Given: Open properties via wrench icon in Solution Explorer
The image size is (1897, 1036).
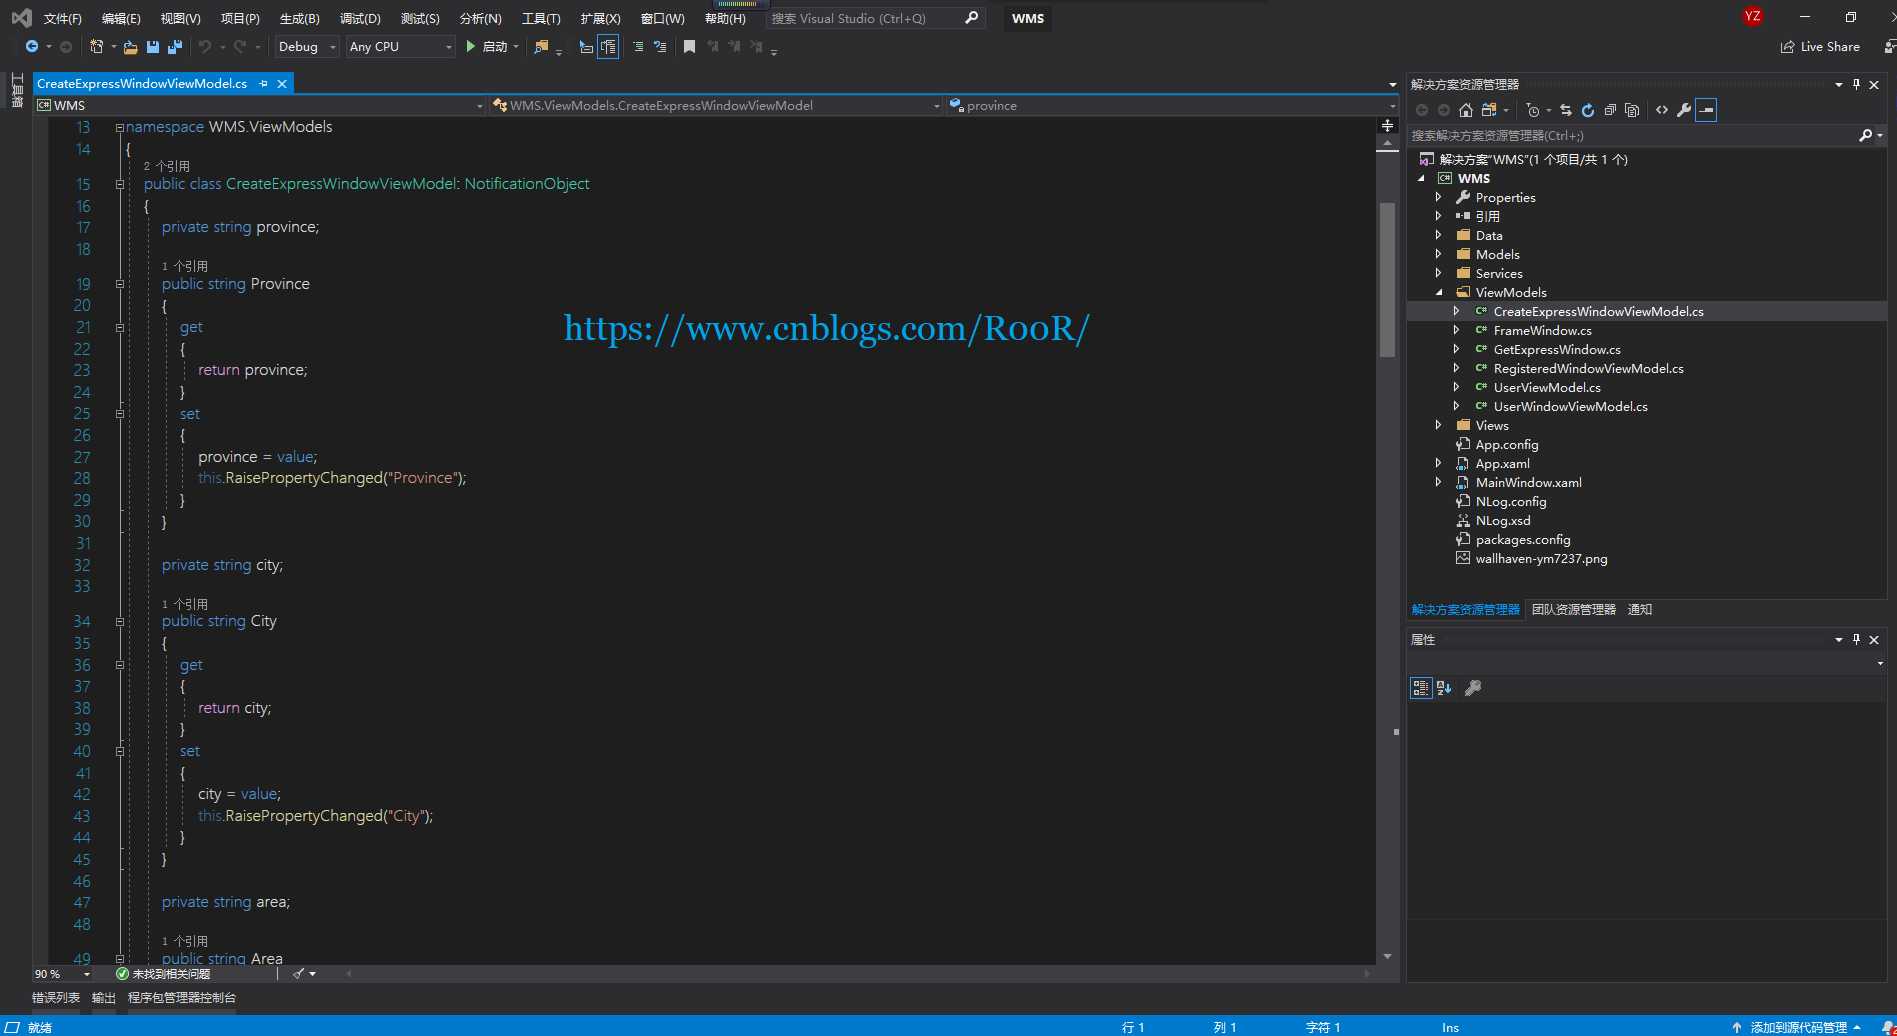Looking at the screenshot, I should tap(1684, 110).
